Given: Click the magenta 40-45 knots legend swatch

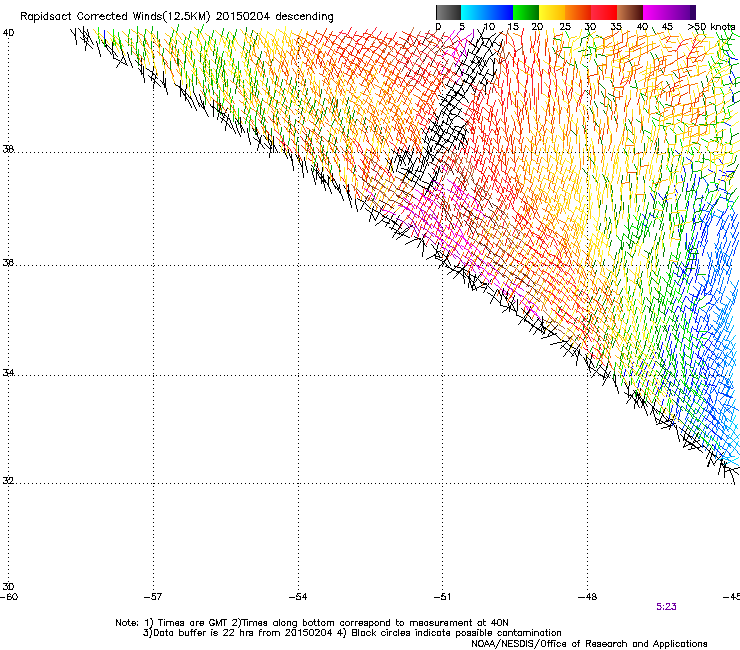Looking at the screenshot, I should click(656, 12).
